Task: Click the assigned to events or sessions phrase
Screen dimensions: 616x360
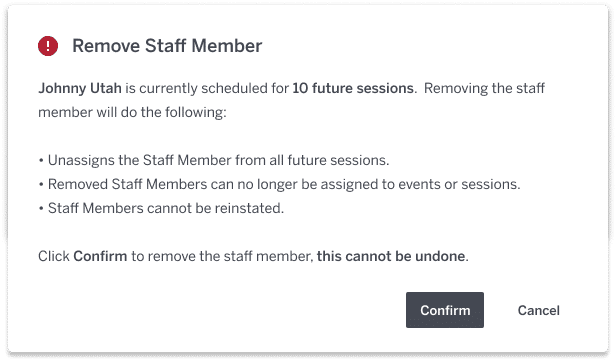Action: (x=420, y=184)
